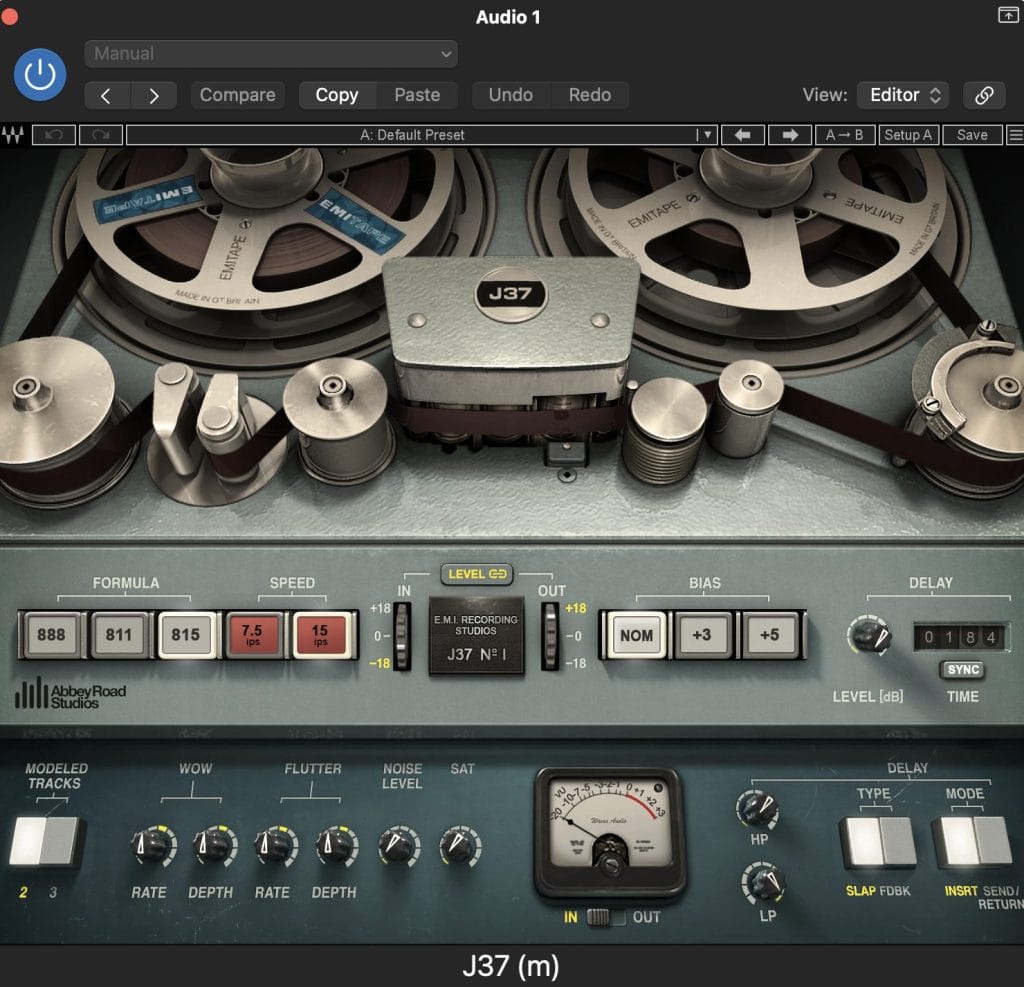The height and width of the screenshot is (987, 1024).
Task: Flip the VU meter IN/OUT switch
Action: pos(605,917)
